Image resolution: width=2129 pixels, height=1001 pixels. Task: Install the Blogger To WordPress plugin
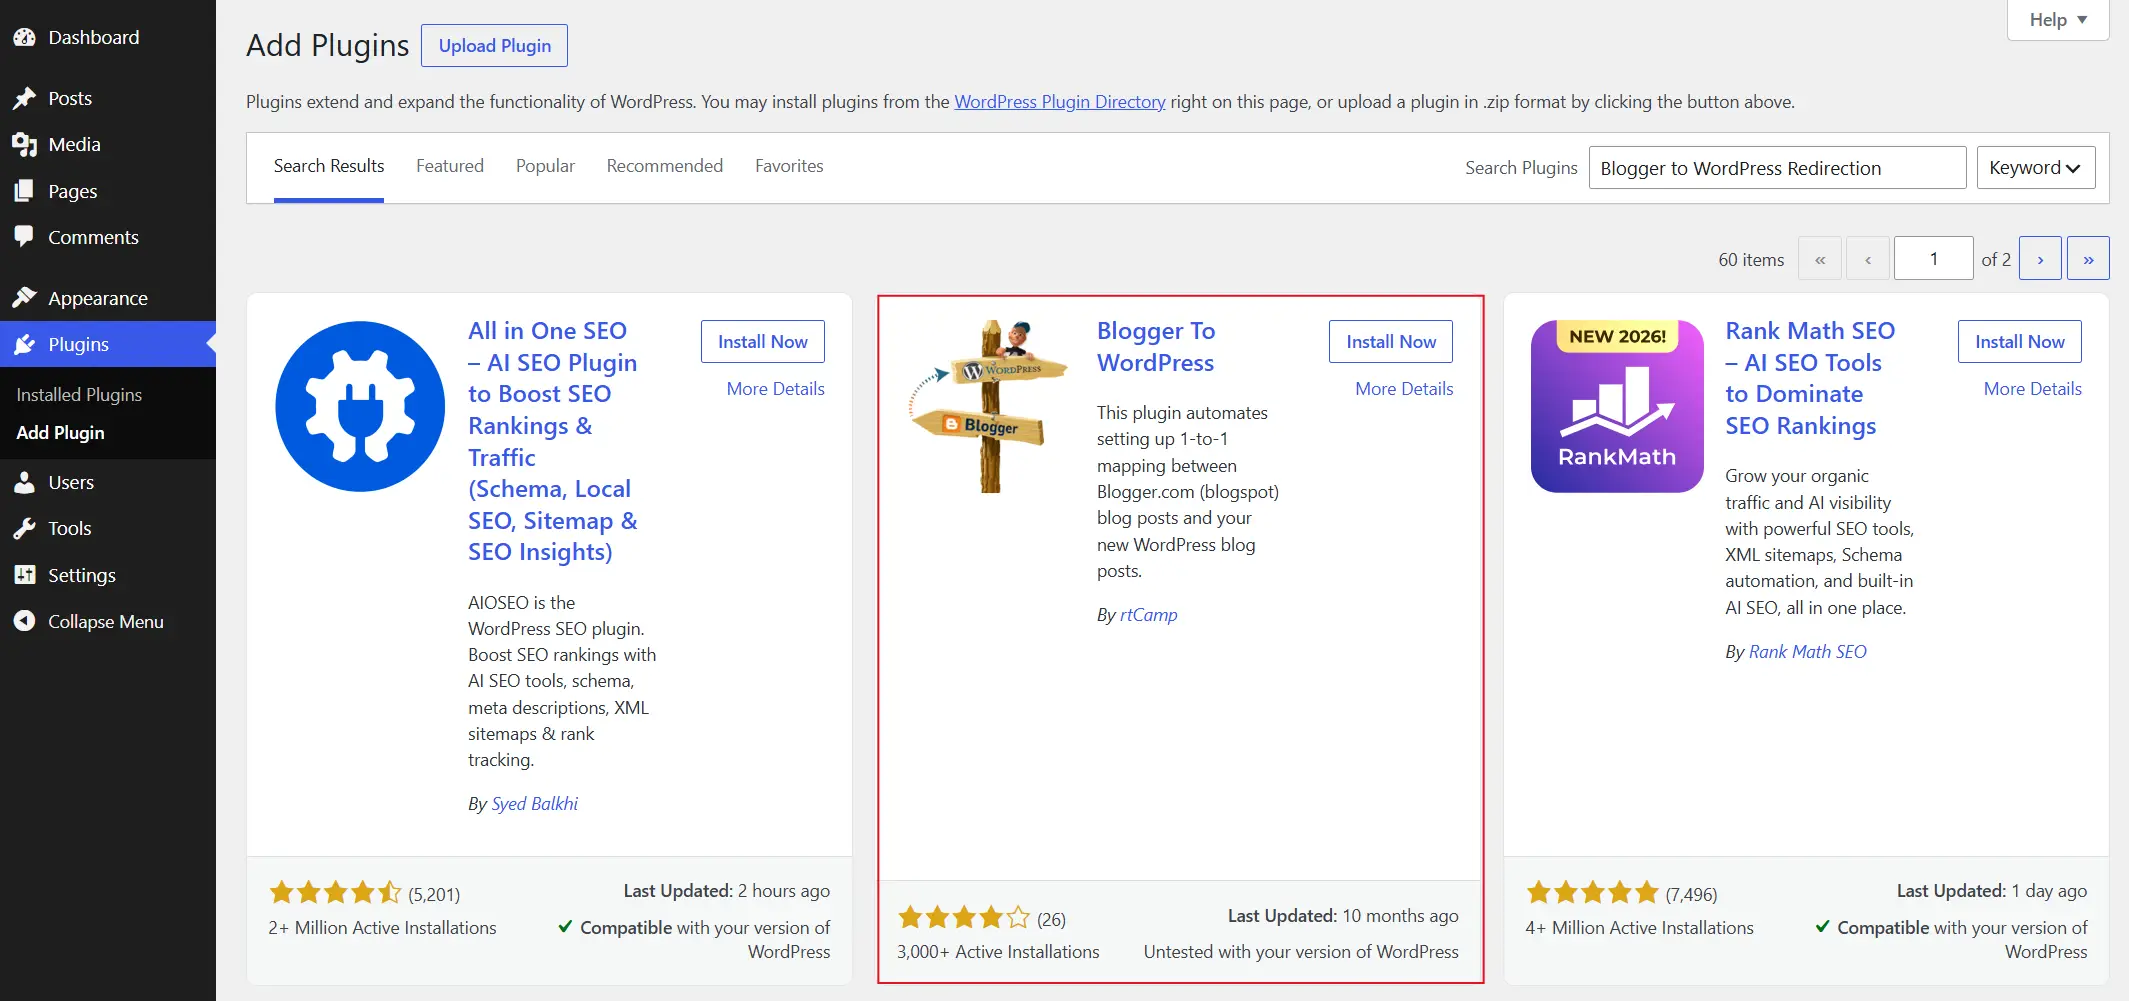(x=1391, y=342)
